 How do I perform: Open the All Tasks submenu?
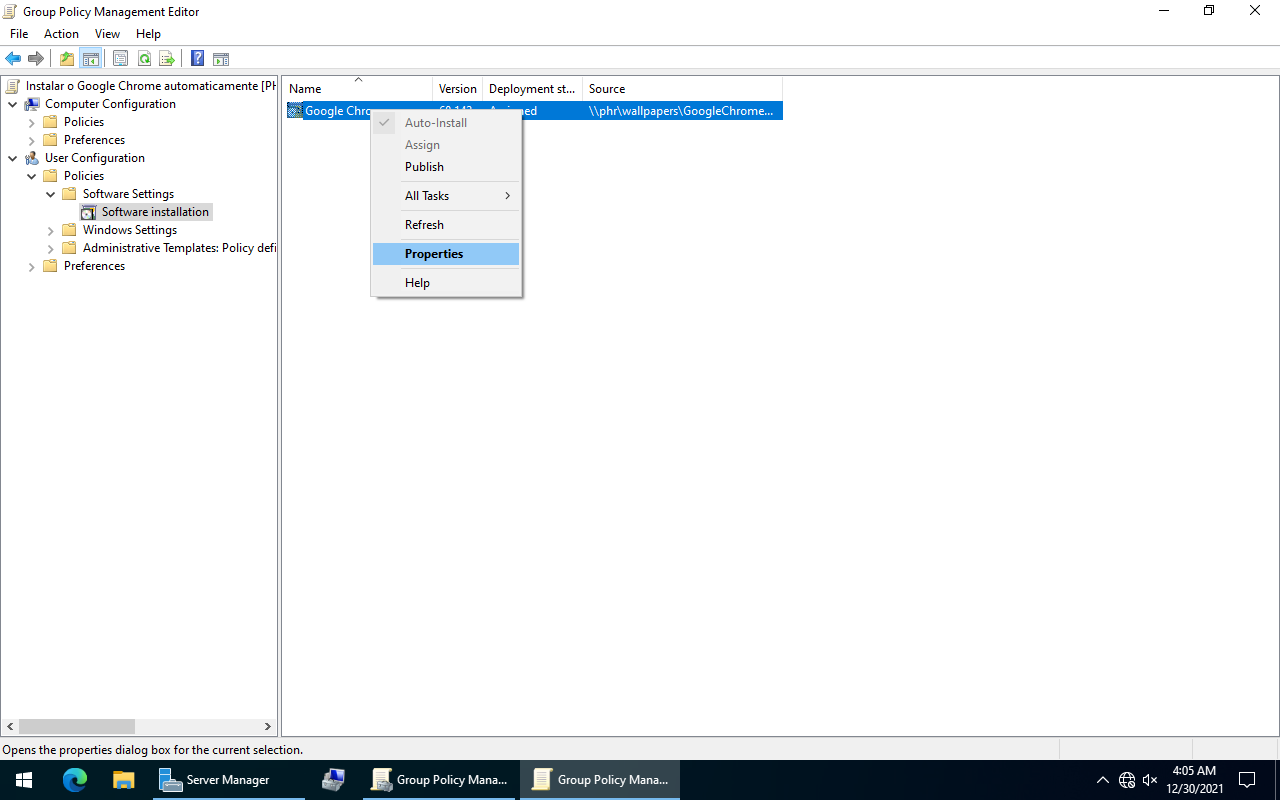coord(427,196)
